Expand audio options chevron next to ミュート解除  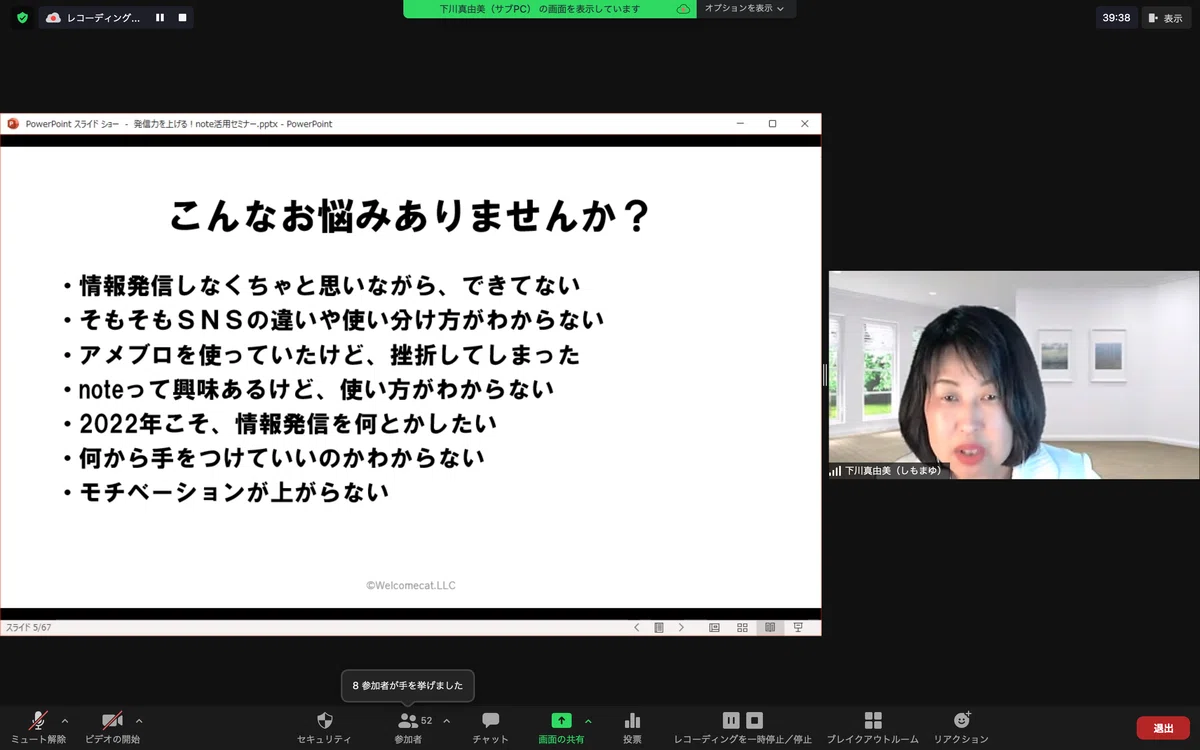coord(65,720)
